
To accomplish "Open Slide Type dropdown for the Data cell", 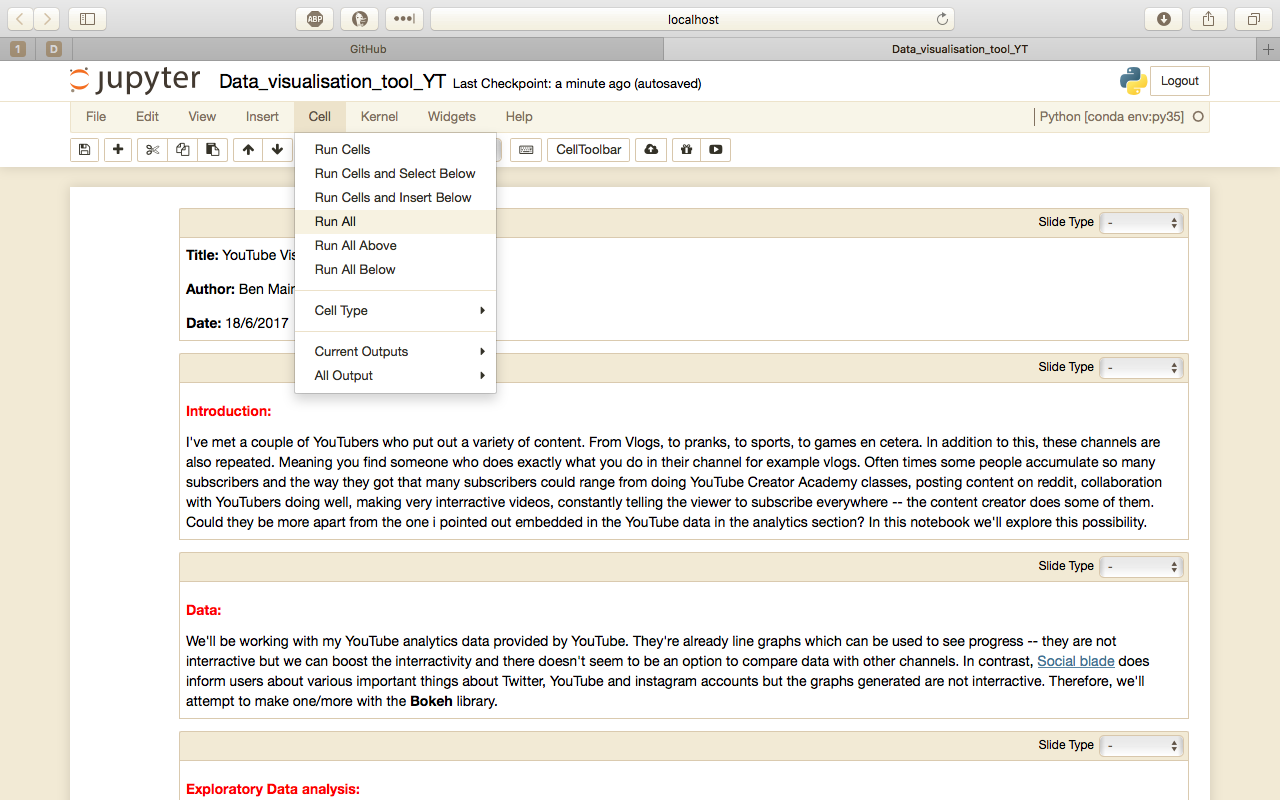I will coord(1141,567).
